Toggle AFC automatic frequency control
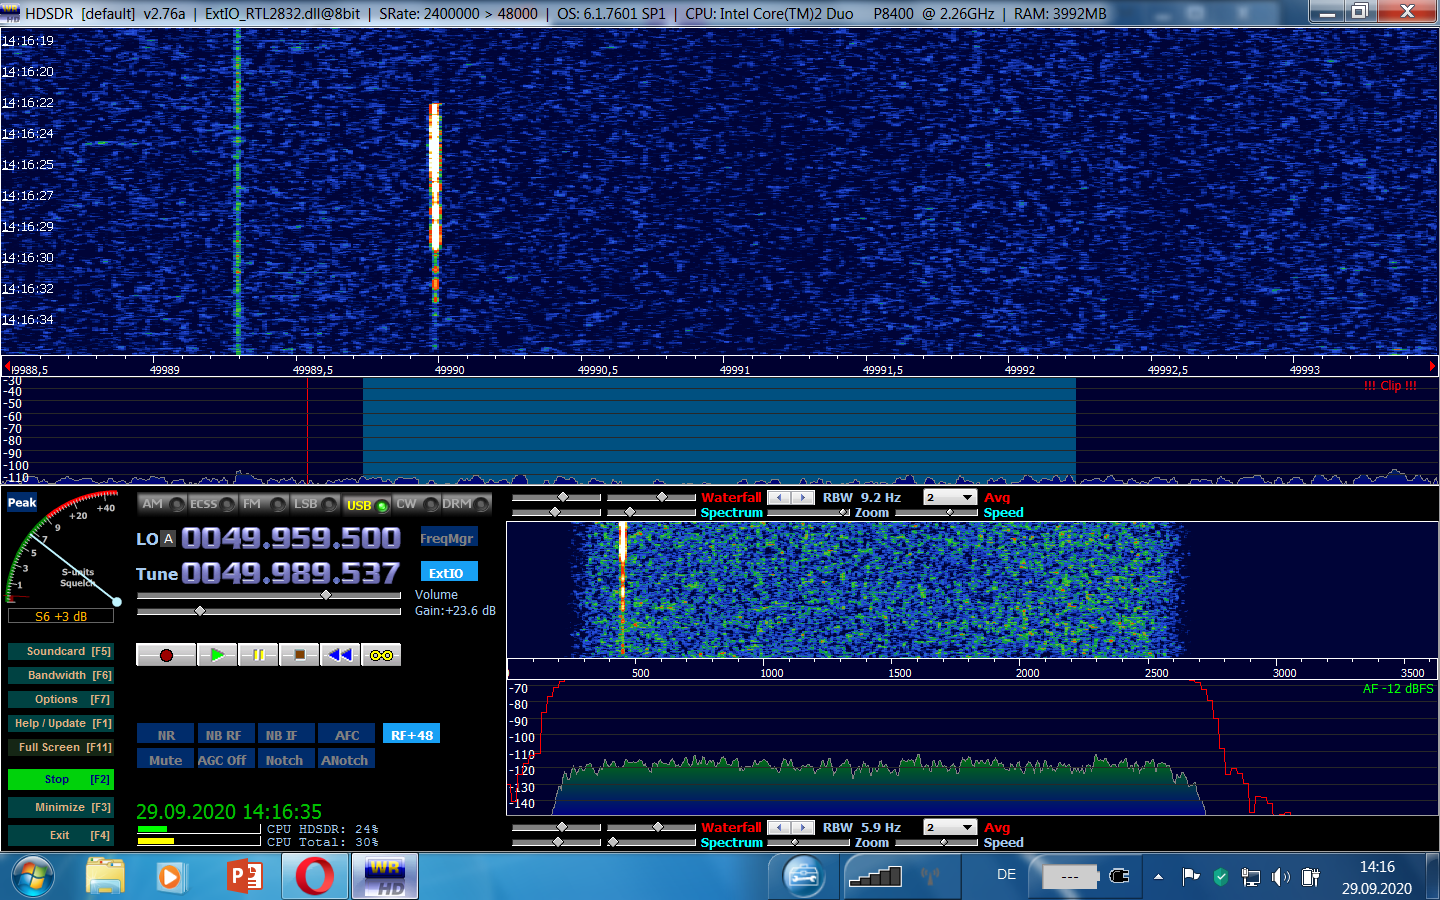The height and width of the screenshot is (900, 1440). point(346,735)
